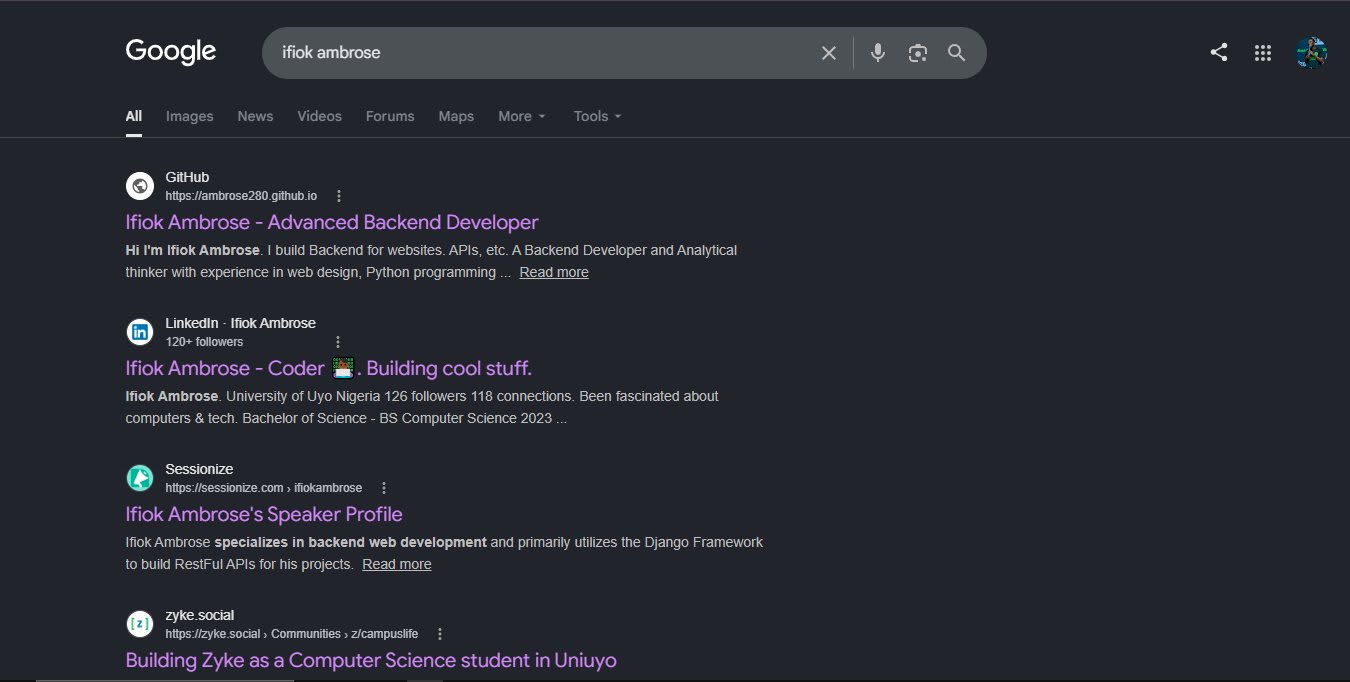Viewport: 1350px width, 682px height.
Task: Open three-dot menu for GitHub result
Action: click(339, 196)
